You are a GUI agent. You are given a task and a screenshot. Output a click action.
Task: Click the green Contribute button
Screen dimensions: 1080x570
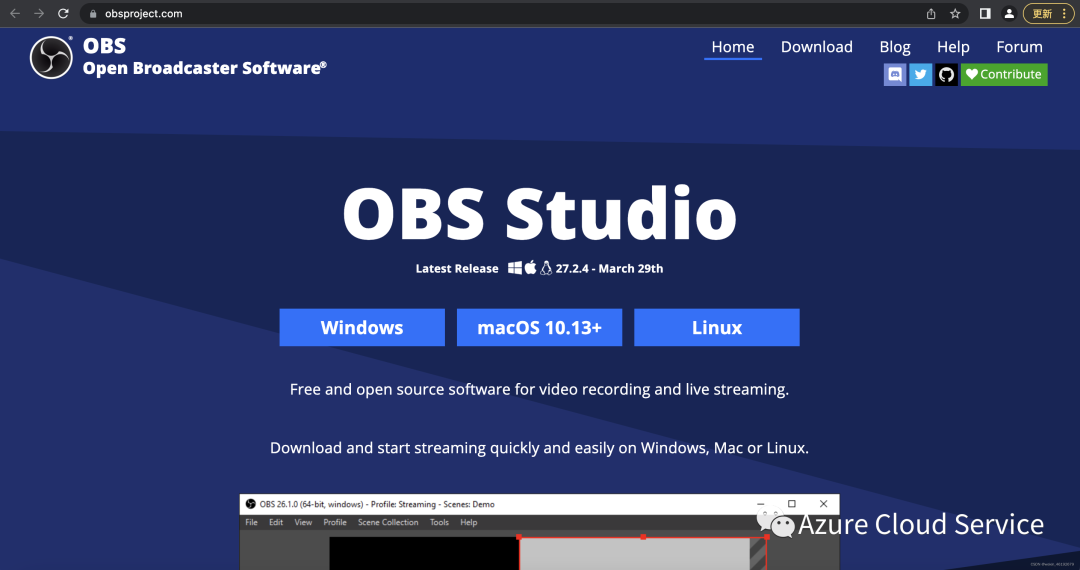tap(1004, 74)
